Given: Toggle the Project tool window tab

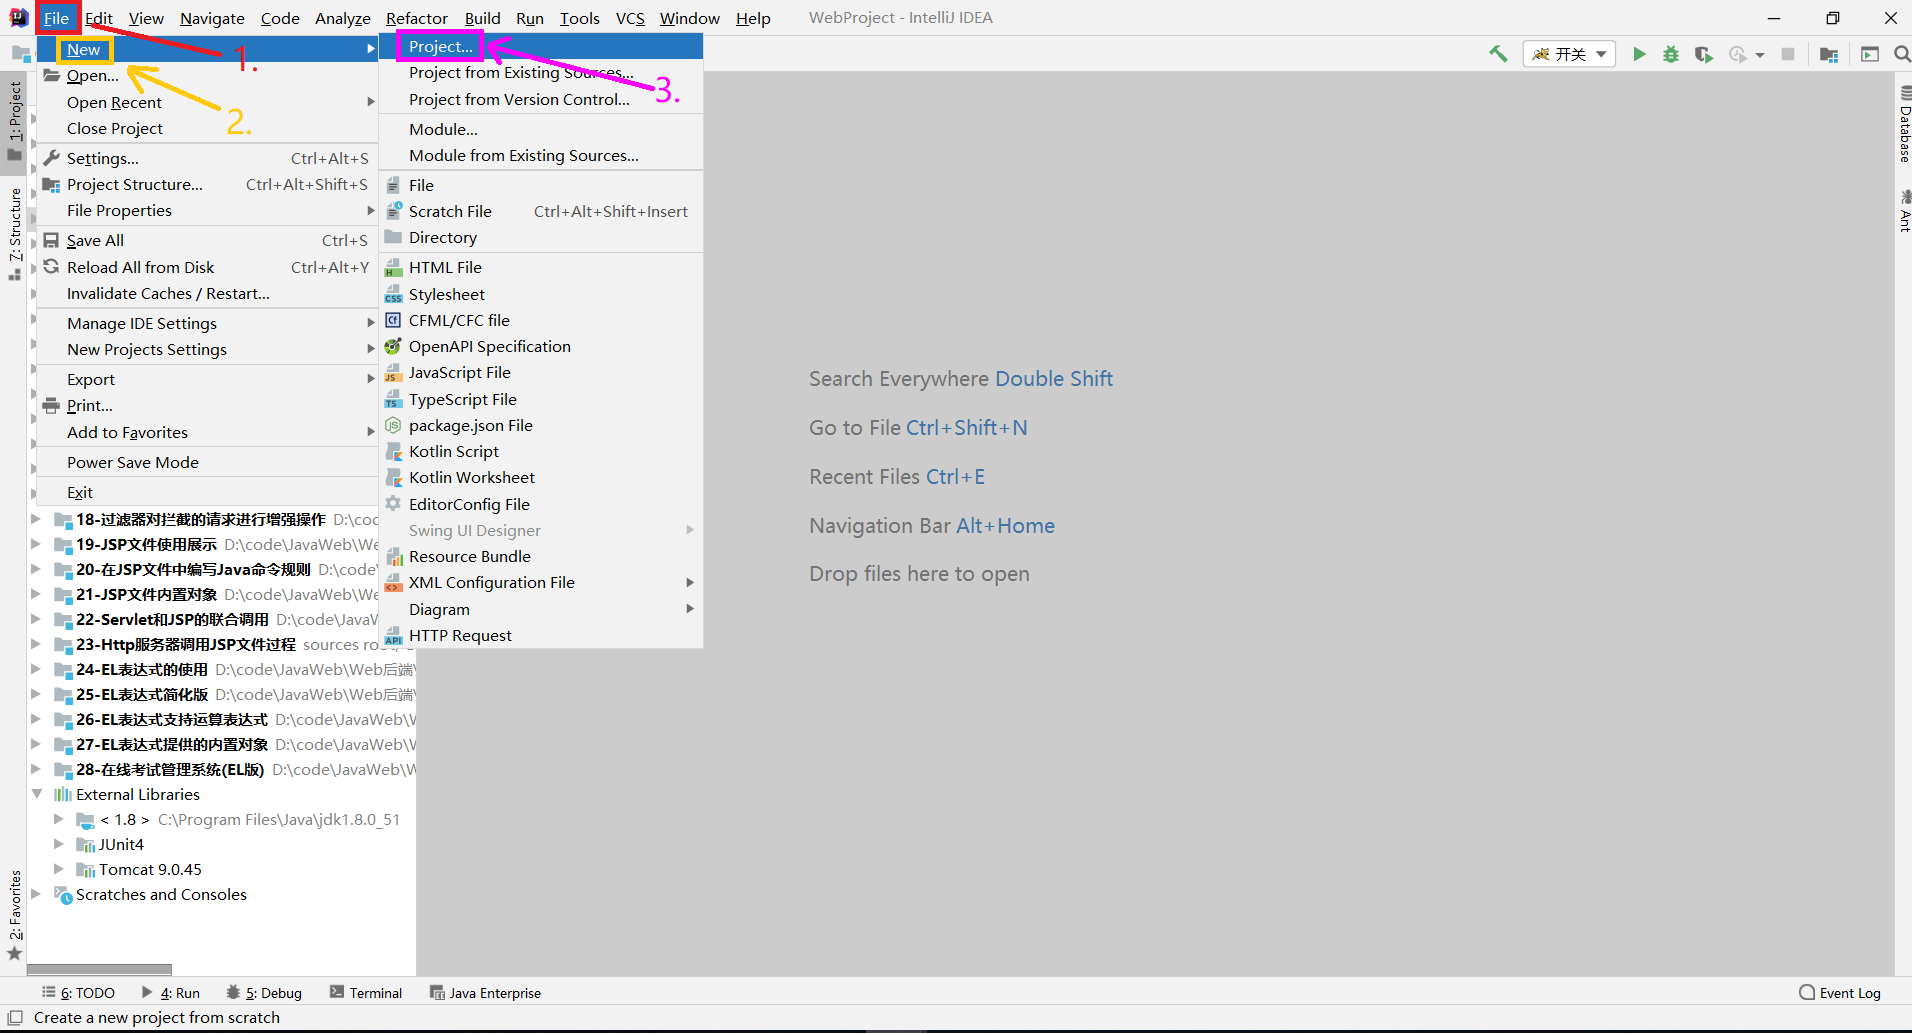Looking at the screenshot, I should [14, 120].
